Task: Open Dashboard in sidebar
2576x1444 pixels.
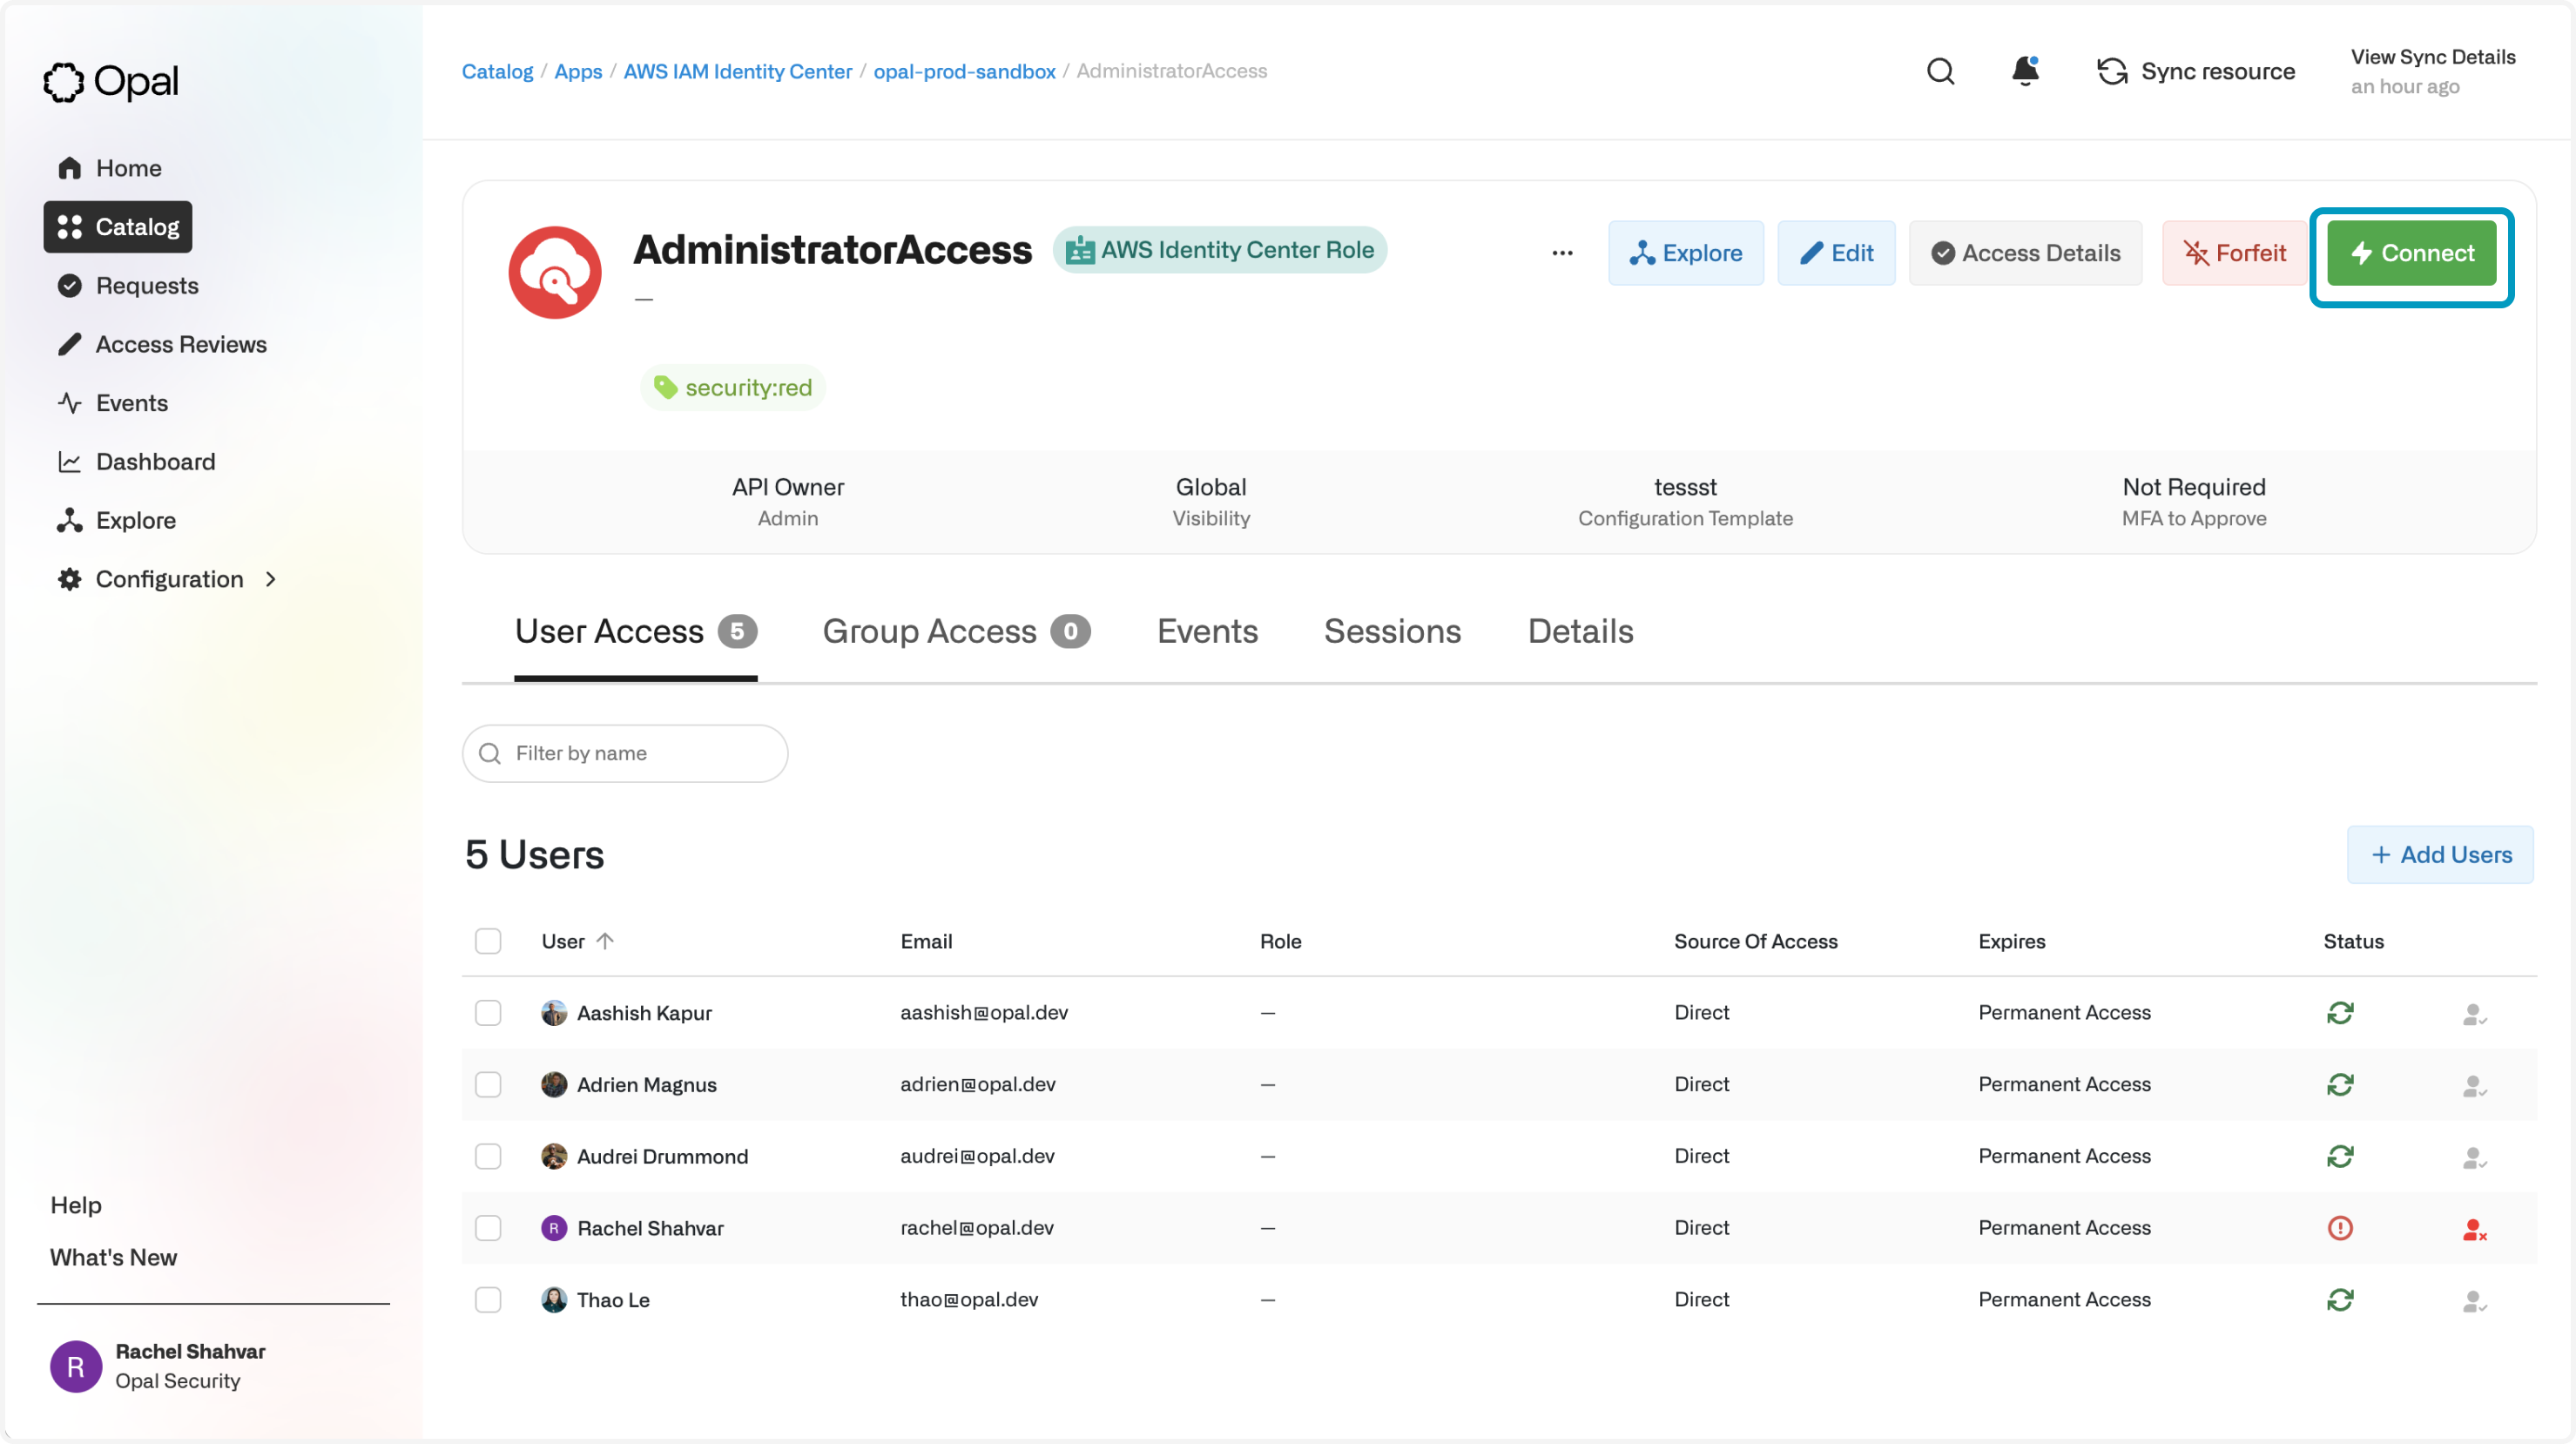Action: pyautogui.click(x=136, y=462)
